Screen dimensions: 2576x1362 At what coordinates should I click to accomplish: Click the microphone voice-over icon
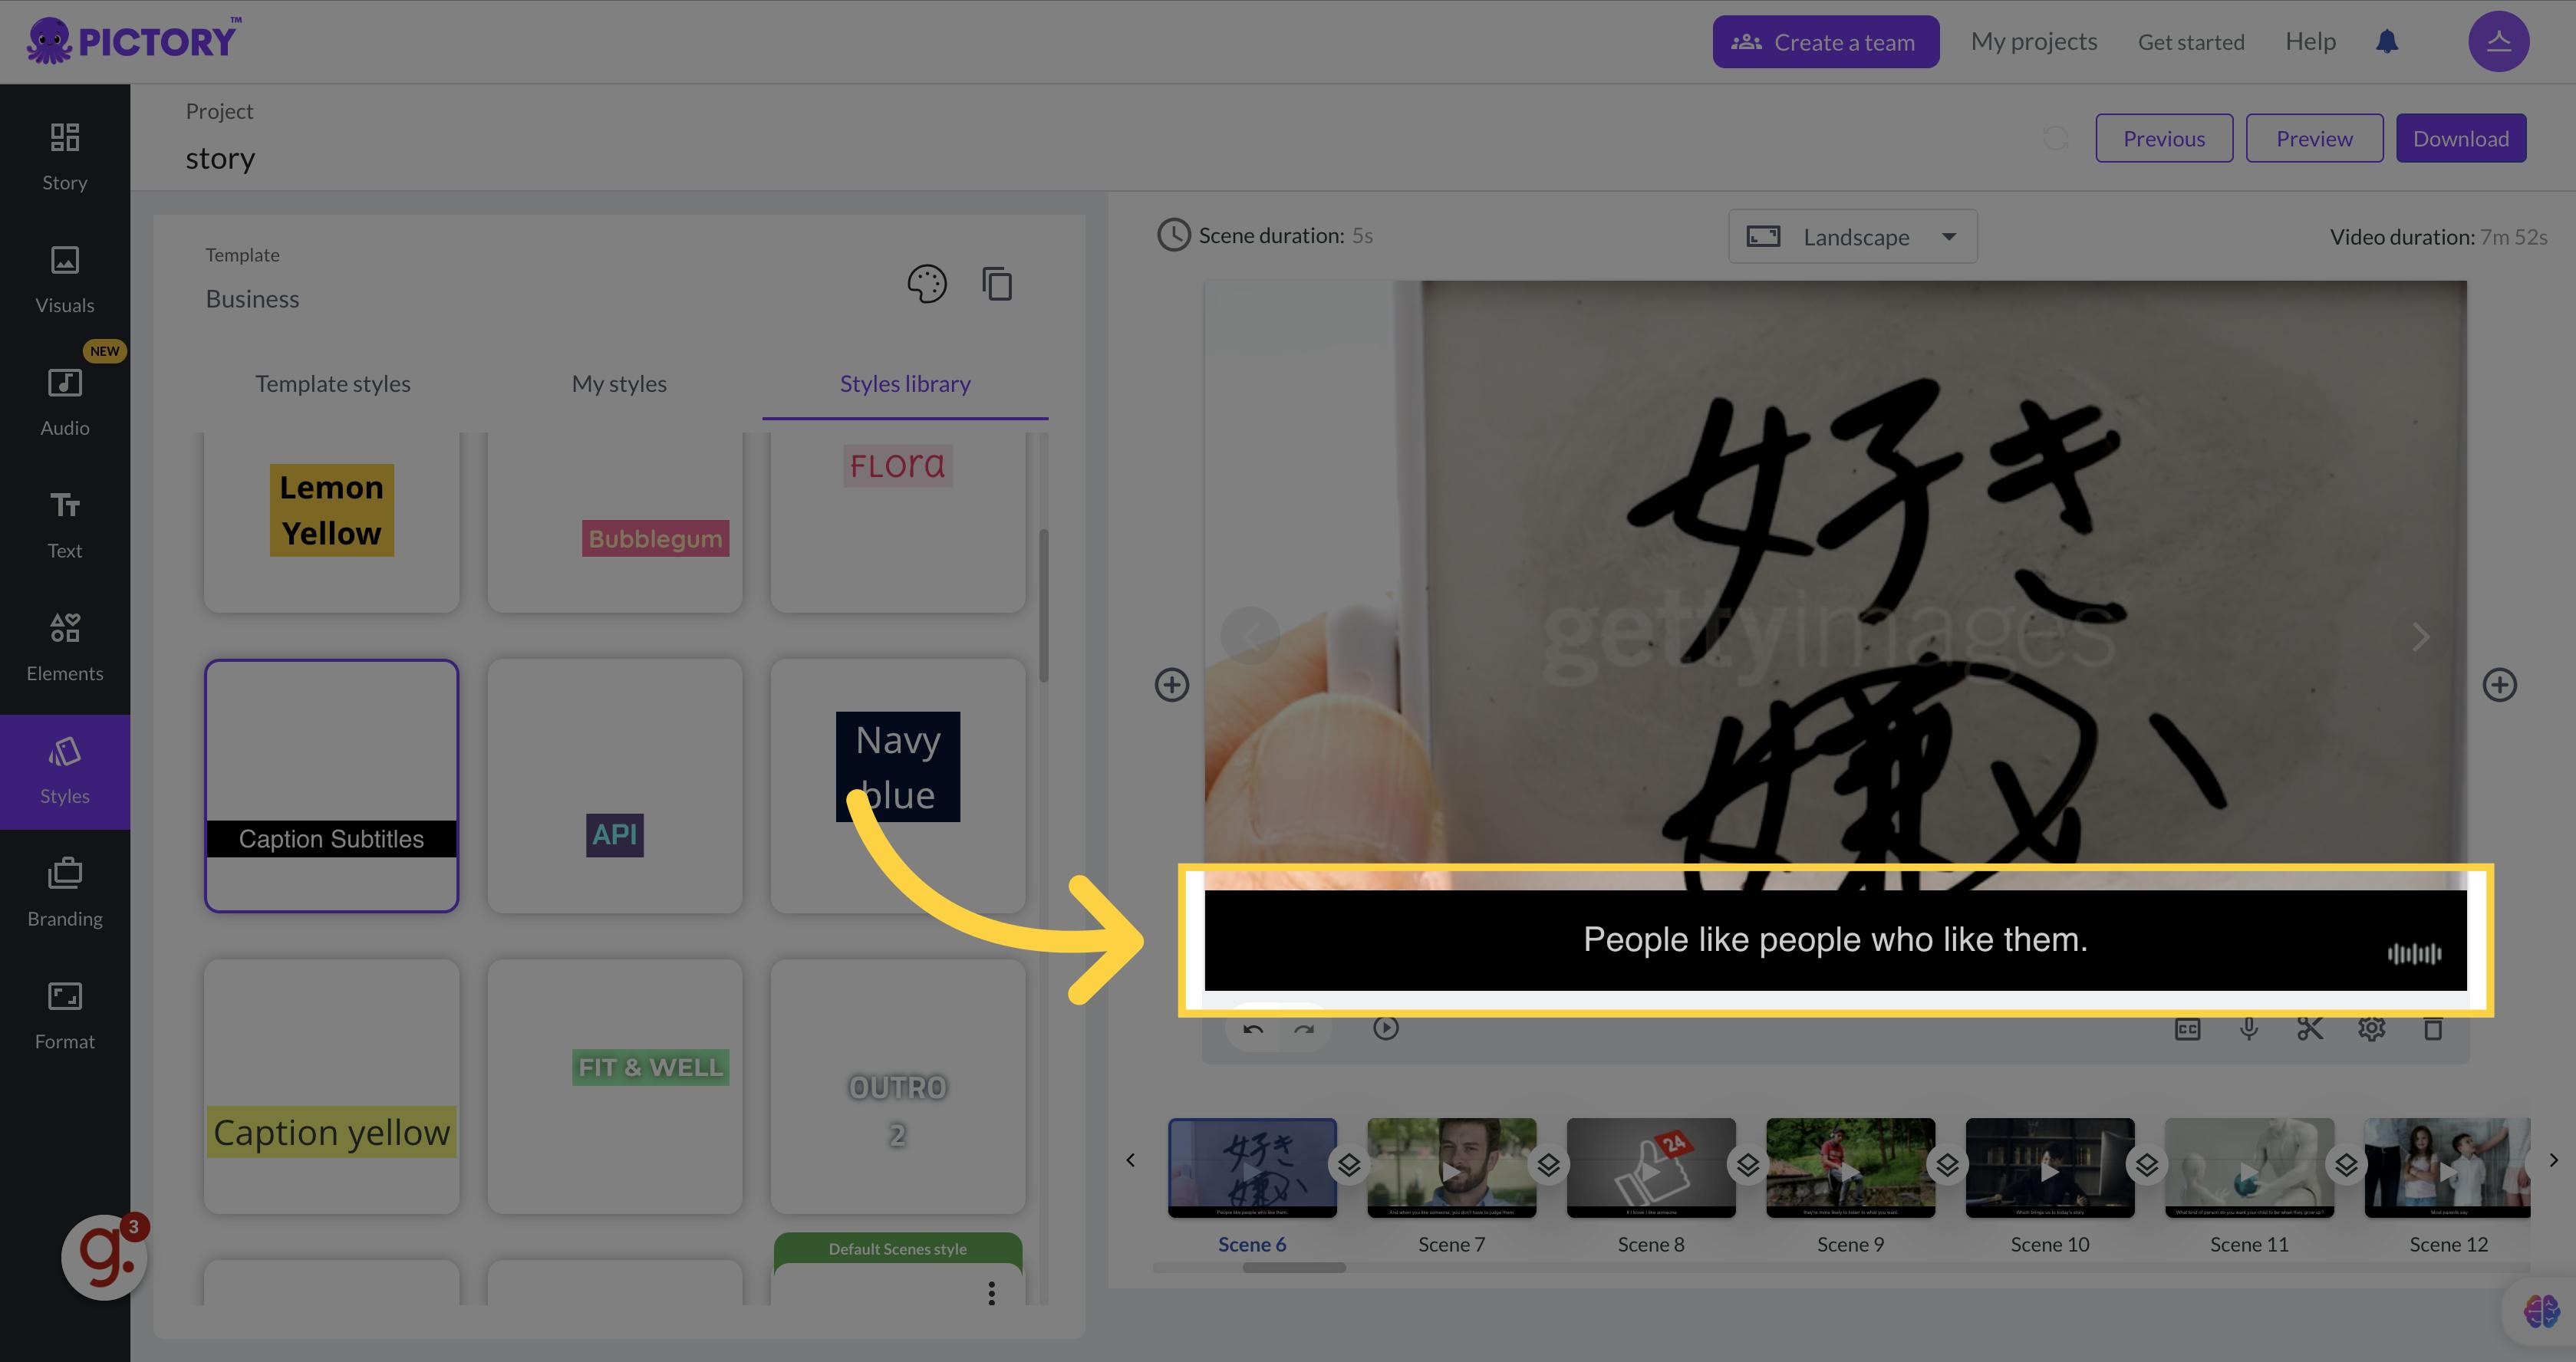pyautogui.click(x=2249, y=1029)
